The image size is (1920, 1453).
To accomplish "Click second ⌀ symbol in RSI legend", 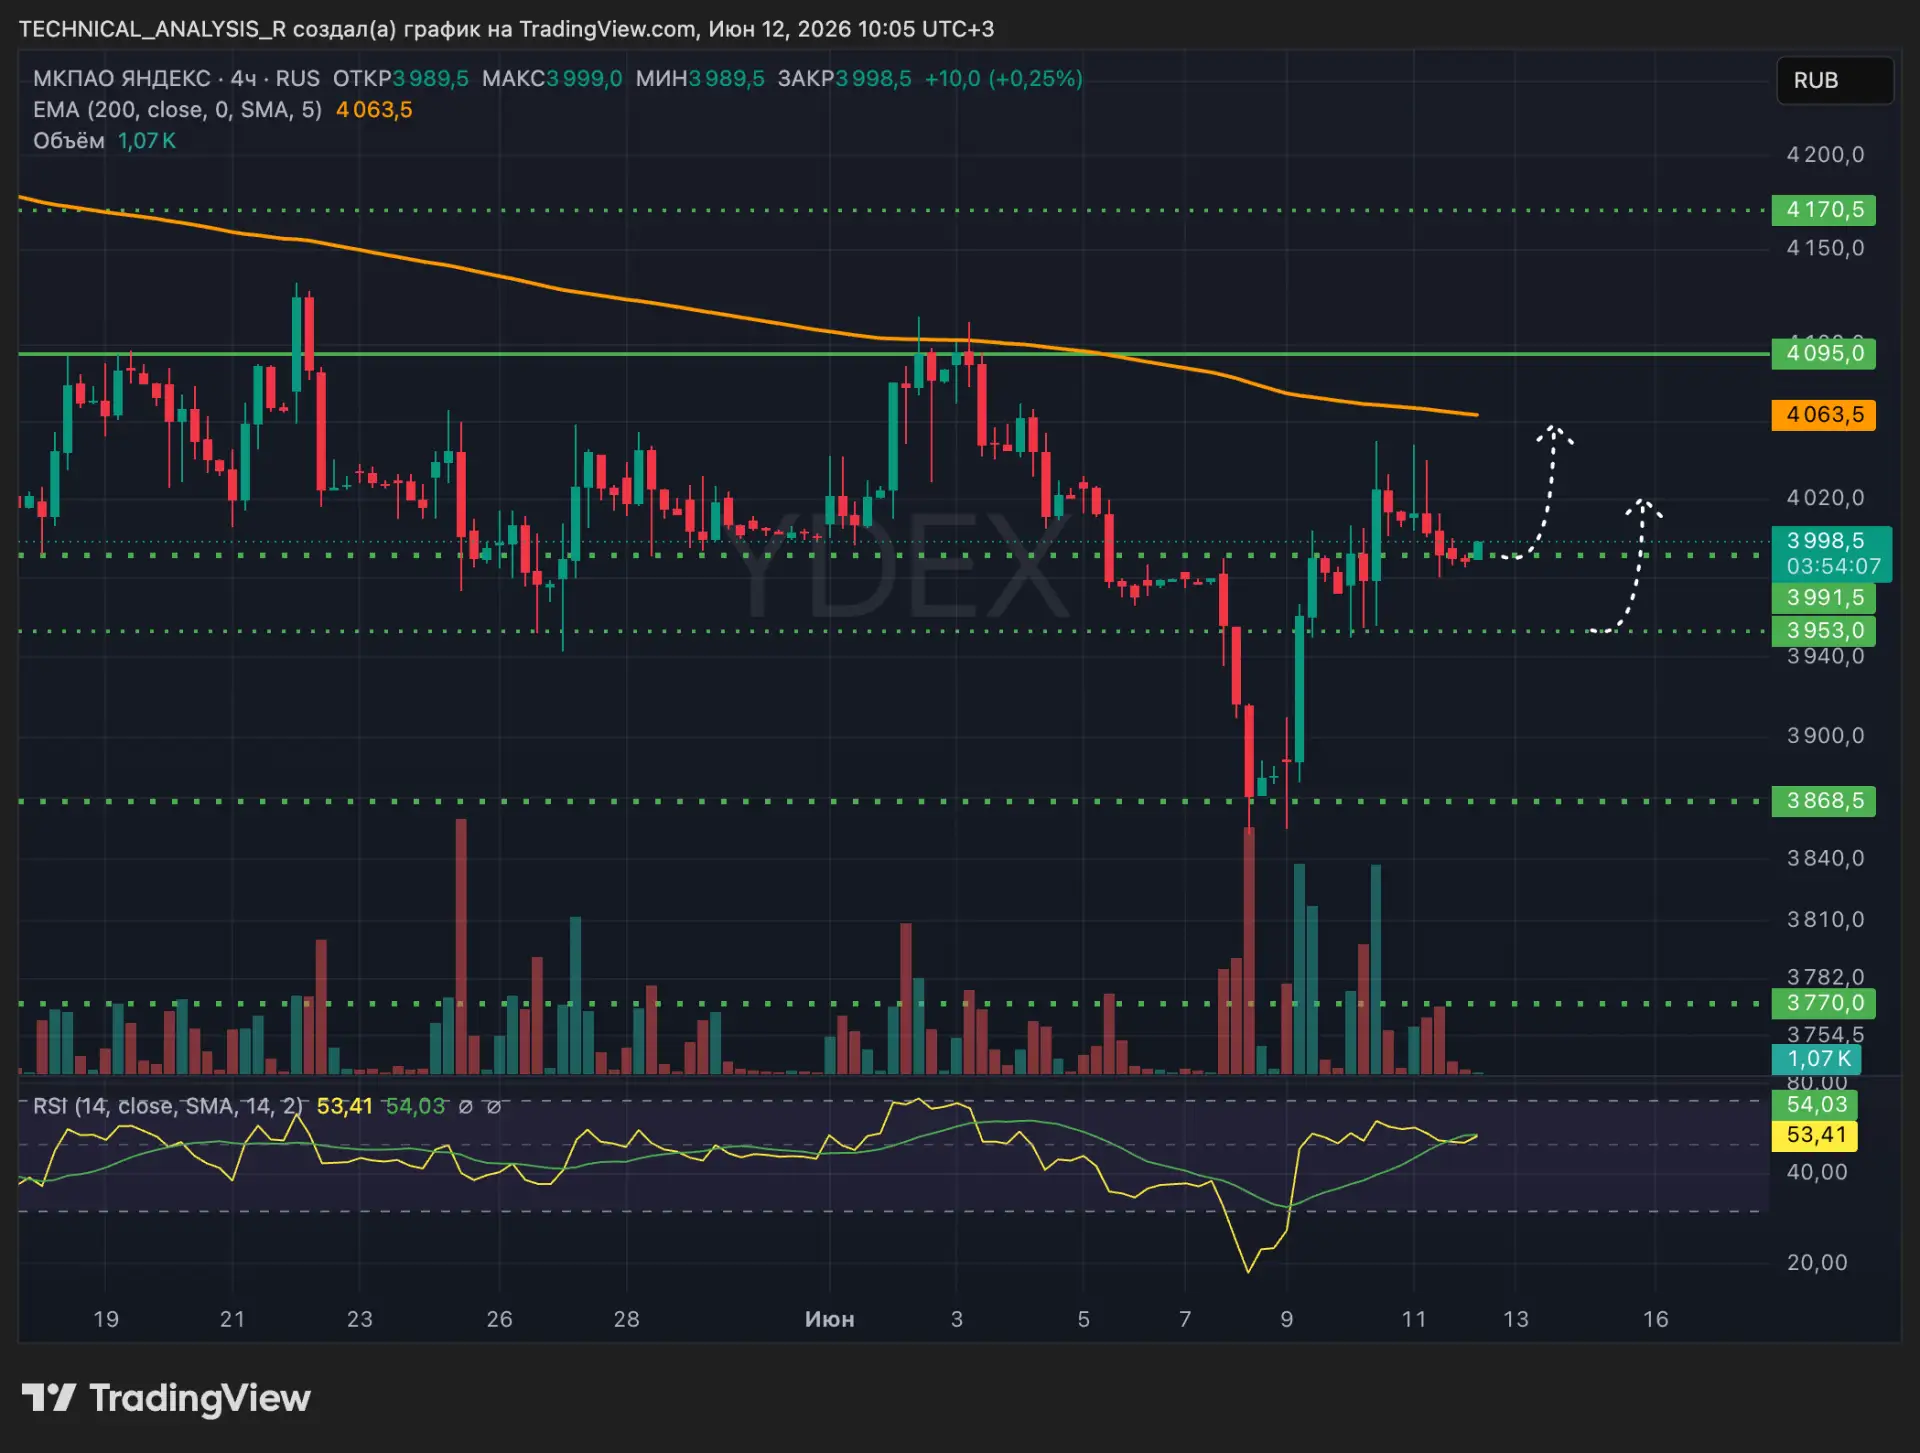I will 493,1107.
